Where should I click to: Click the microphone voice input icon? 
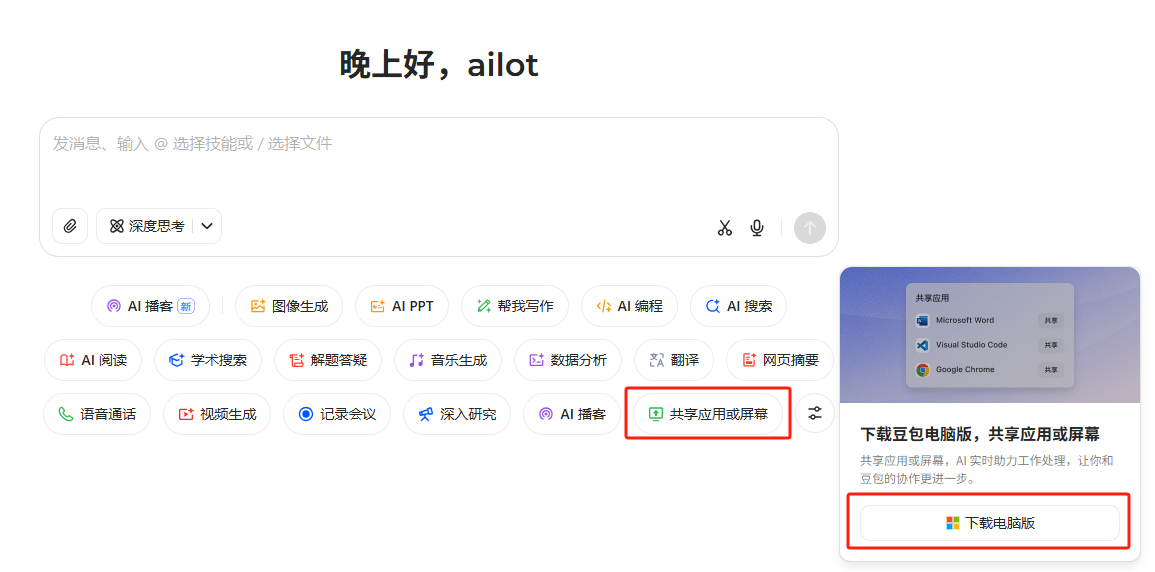757,228
